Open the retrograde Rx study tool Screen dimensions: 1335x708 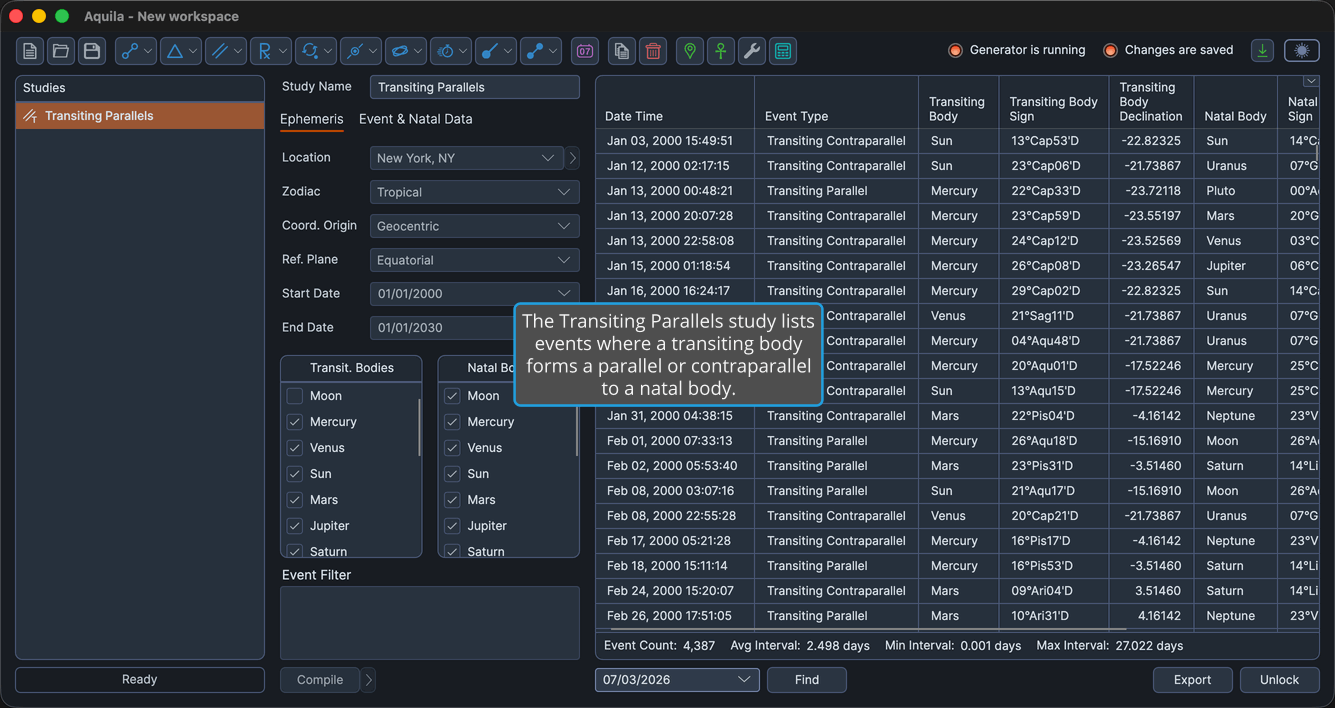click(x=271, y=51)
